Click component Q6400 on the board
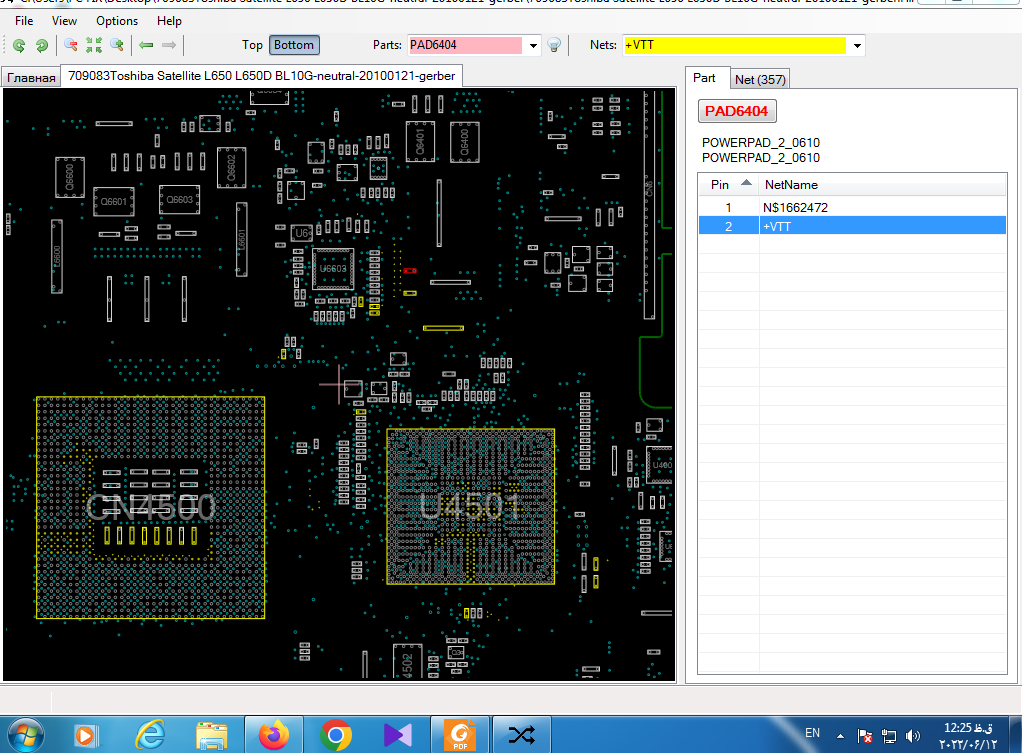The height and width of the screenshot is (753, 1022). point(465,141)
